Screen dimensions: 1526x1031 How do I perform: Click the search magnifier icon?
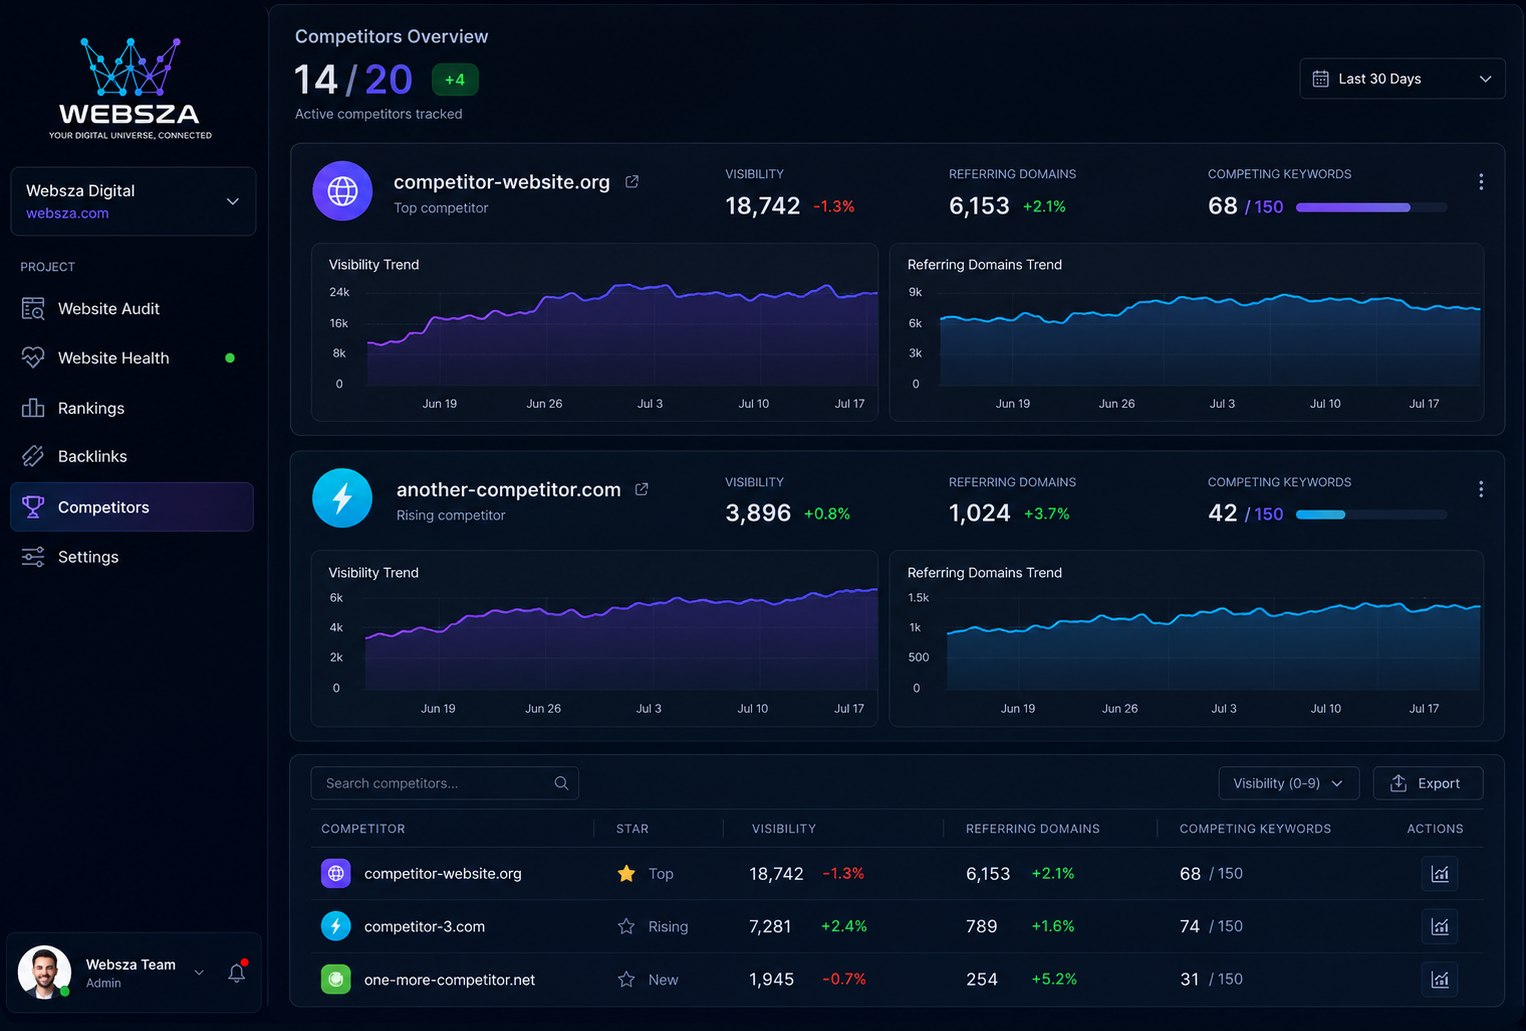click(x=561, y=783)
